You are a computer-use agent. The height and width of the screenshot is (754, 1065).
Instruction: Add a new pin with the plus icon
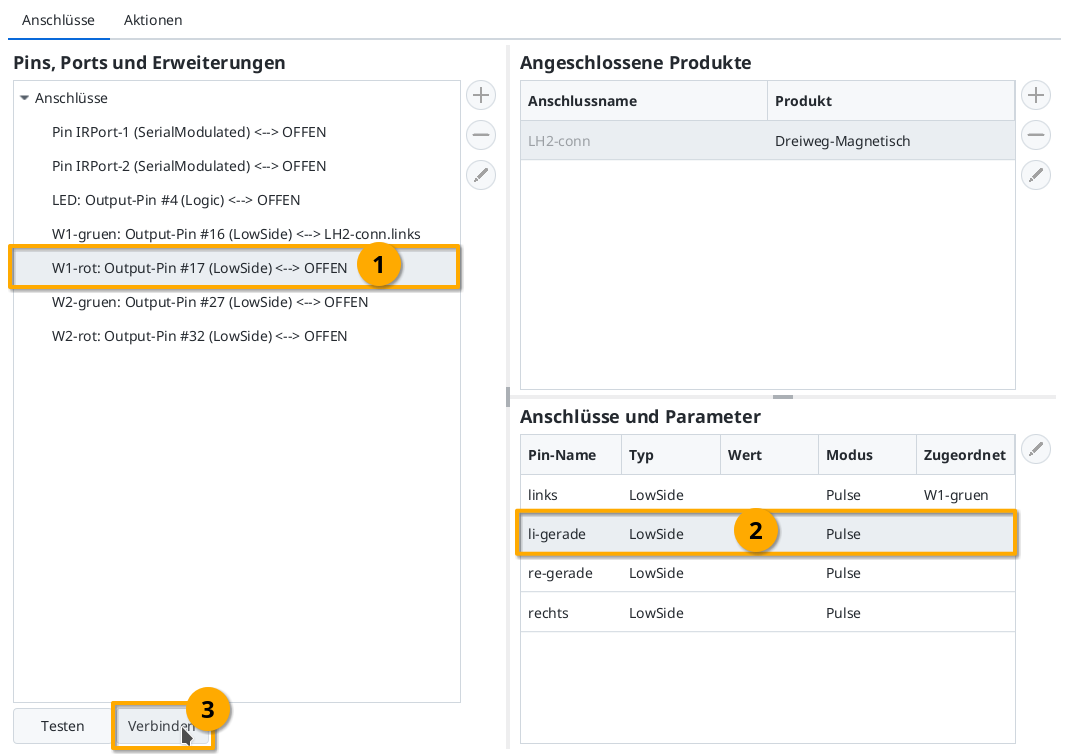pyautogui.click(x=480, y=95)
